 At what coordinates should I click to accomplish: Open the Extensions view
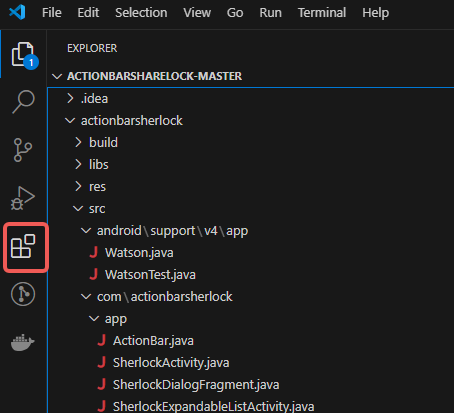click(x=23, y=246)
